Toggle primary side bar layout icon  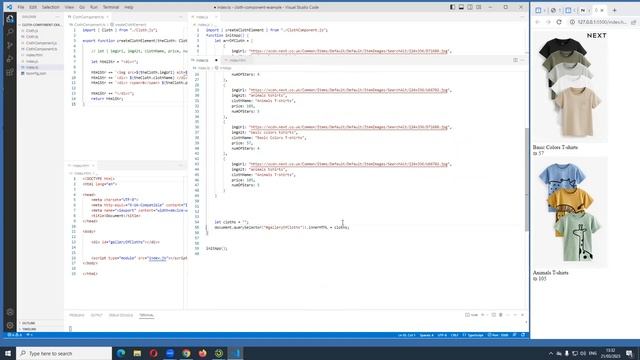[x=452, y=7]
